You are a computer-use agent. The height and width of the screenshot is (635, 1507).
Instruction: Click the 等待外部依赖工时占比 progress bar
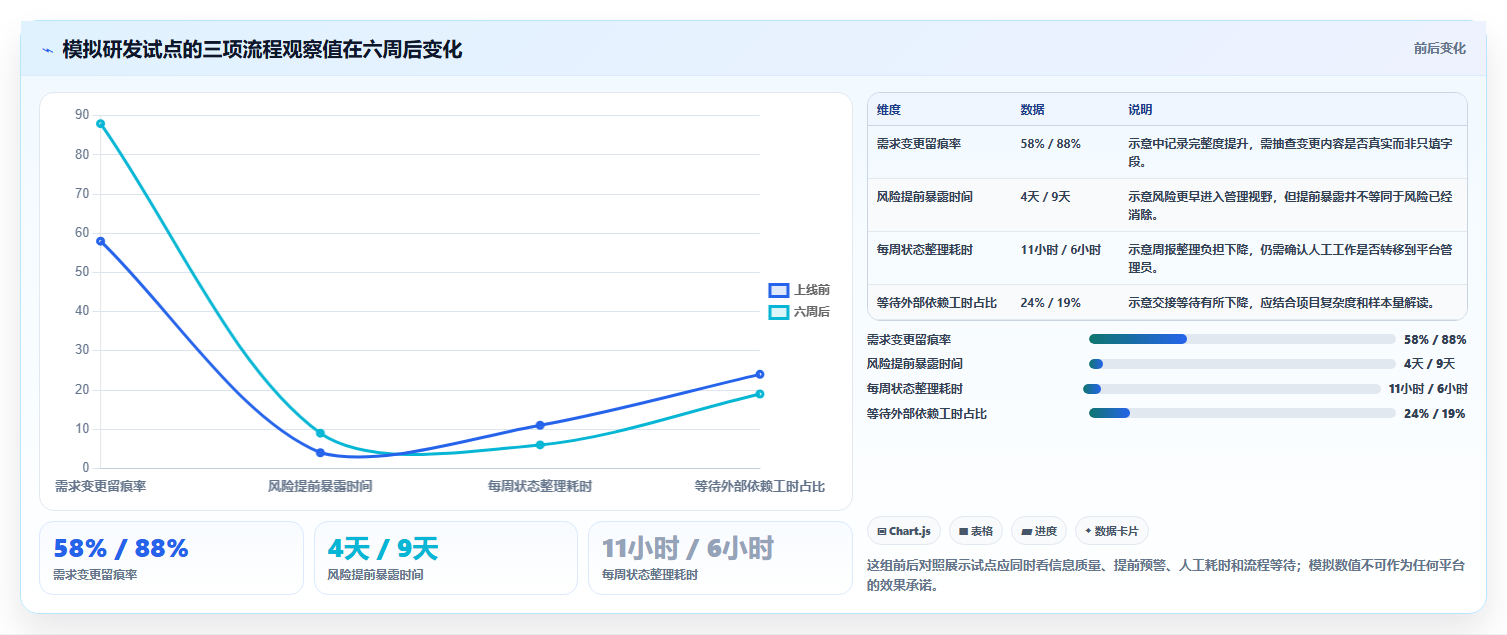click(x=1242, y=413)
